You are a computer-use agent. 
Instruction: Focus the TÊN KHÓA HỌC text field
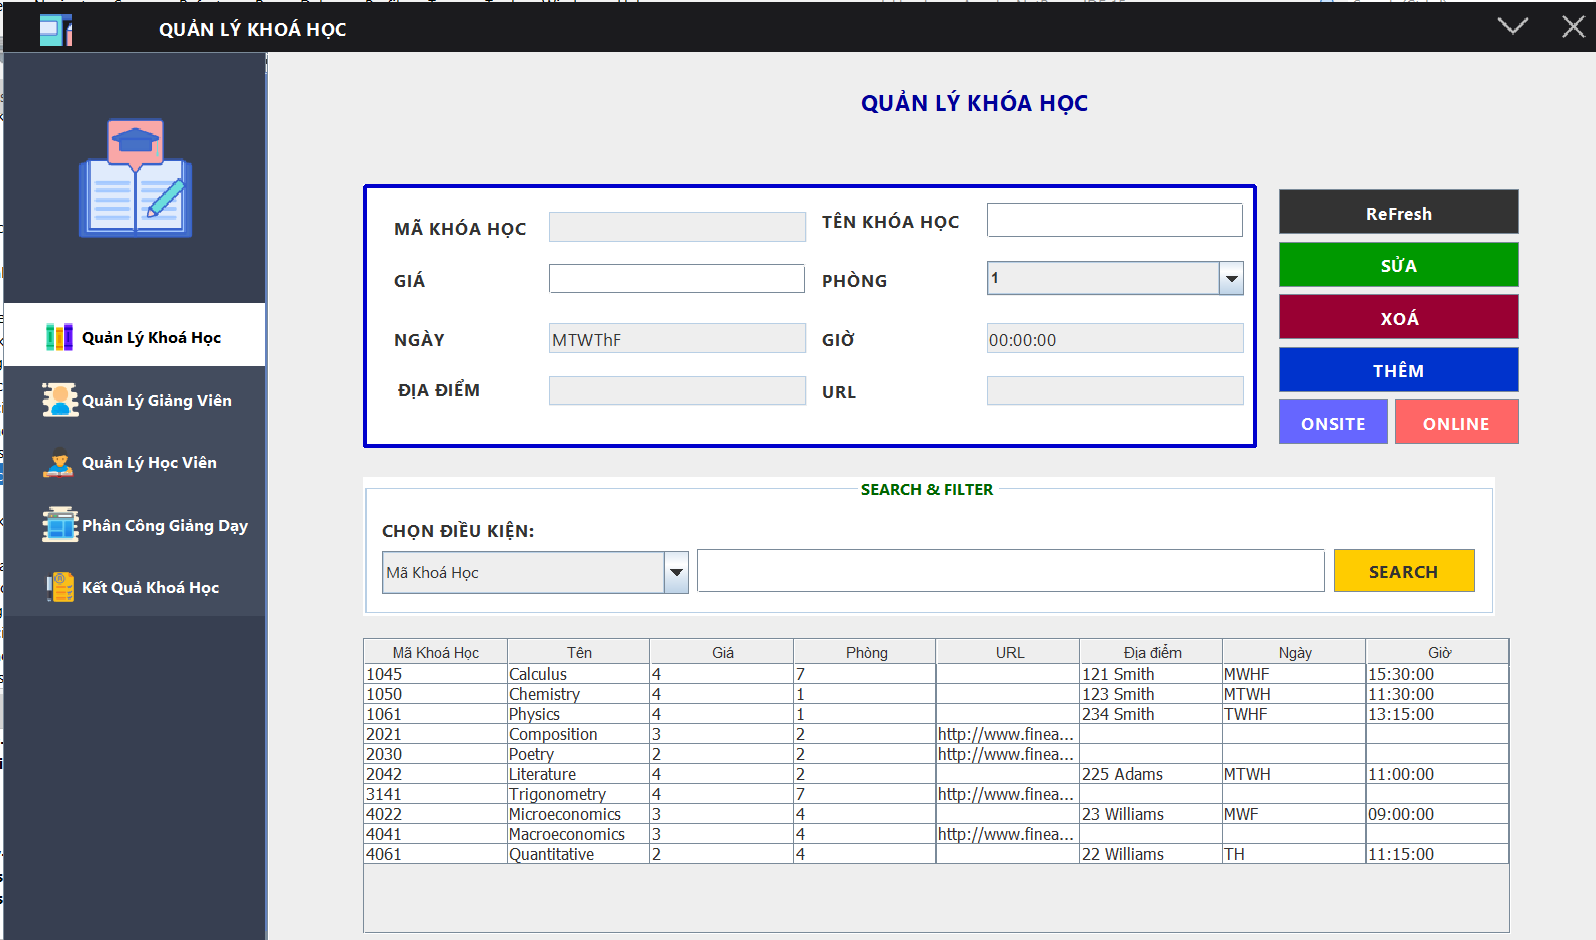(1114, 221)
